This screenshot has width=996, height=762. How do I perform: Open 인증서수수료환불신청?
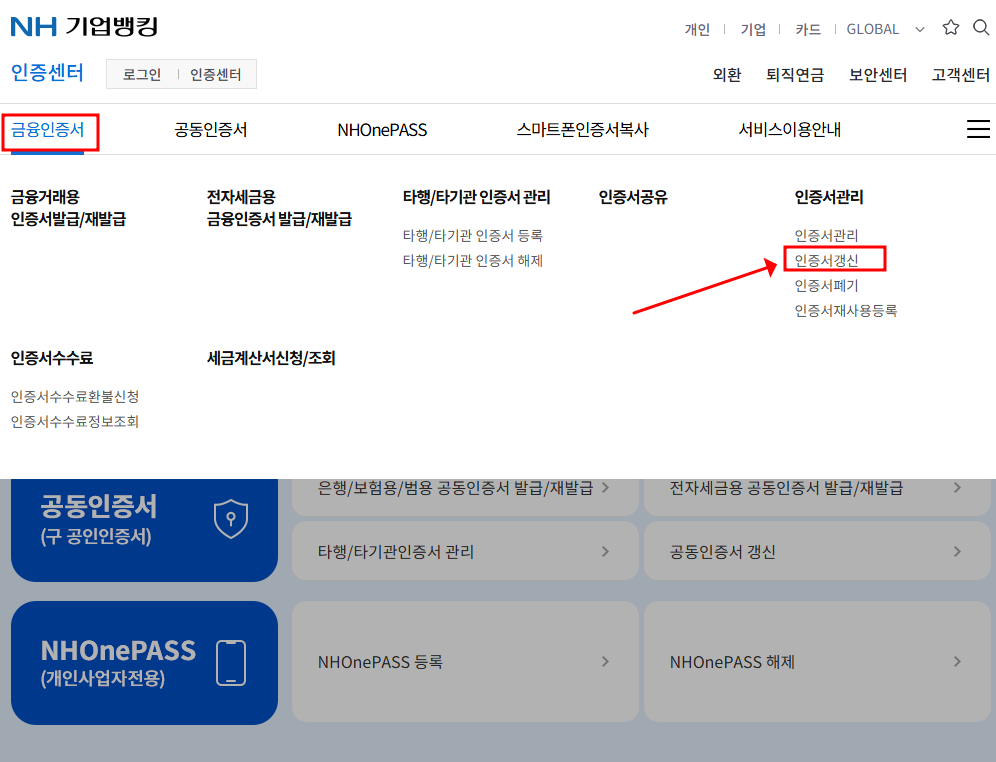75,397
